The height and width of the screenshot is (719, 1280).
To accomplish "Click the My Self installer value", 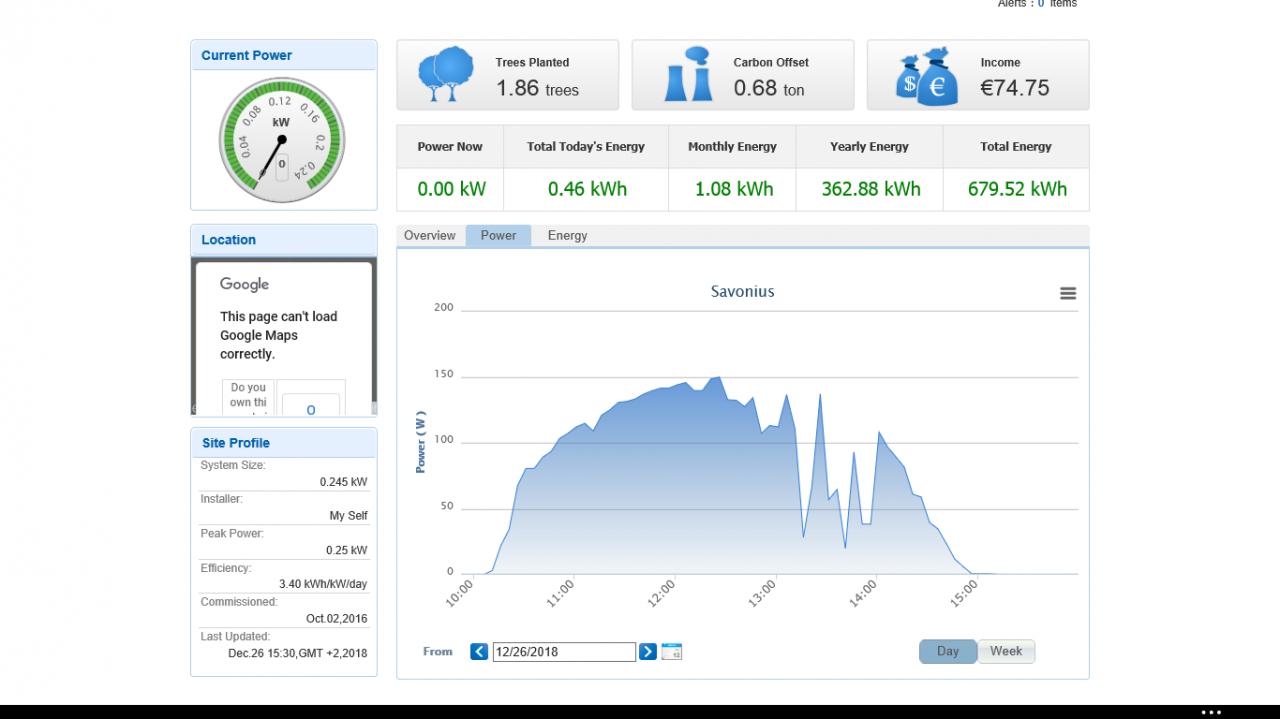I will 348,516.
